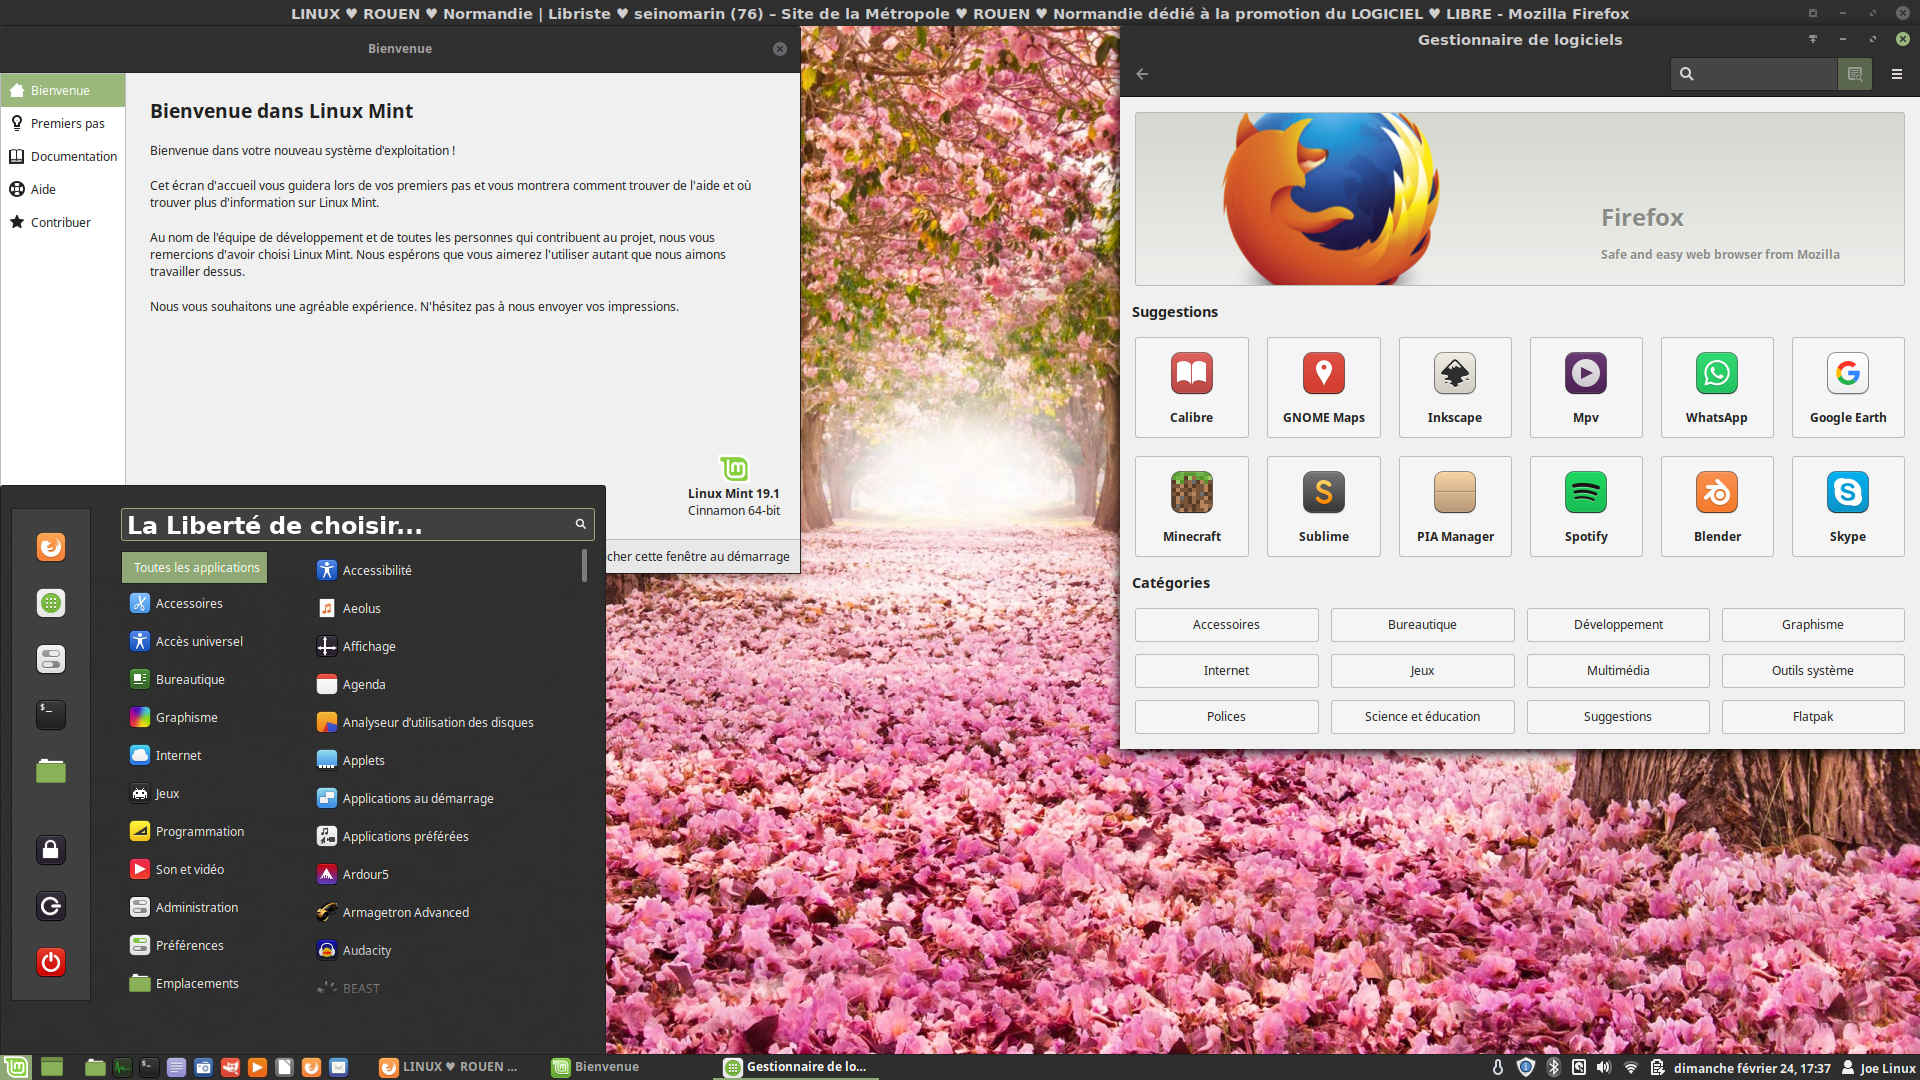
Task: Click the menu search input field
Action: point(345,525)
